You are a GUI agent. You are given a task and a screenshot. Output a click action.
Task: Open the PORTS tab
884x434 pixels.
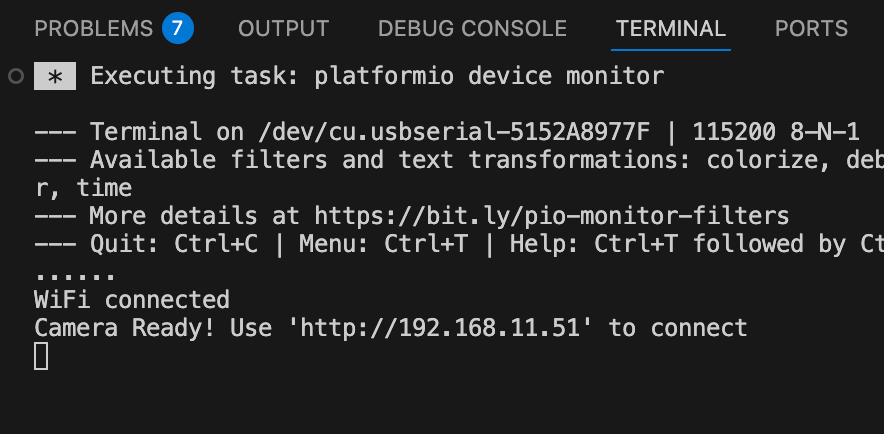[811, 28]
